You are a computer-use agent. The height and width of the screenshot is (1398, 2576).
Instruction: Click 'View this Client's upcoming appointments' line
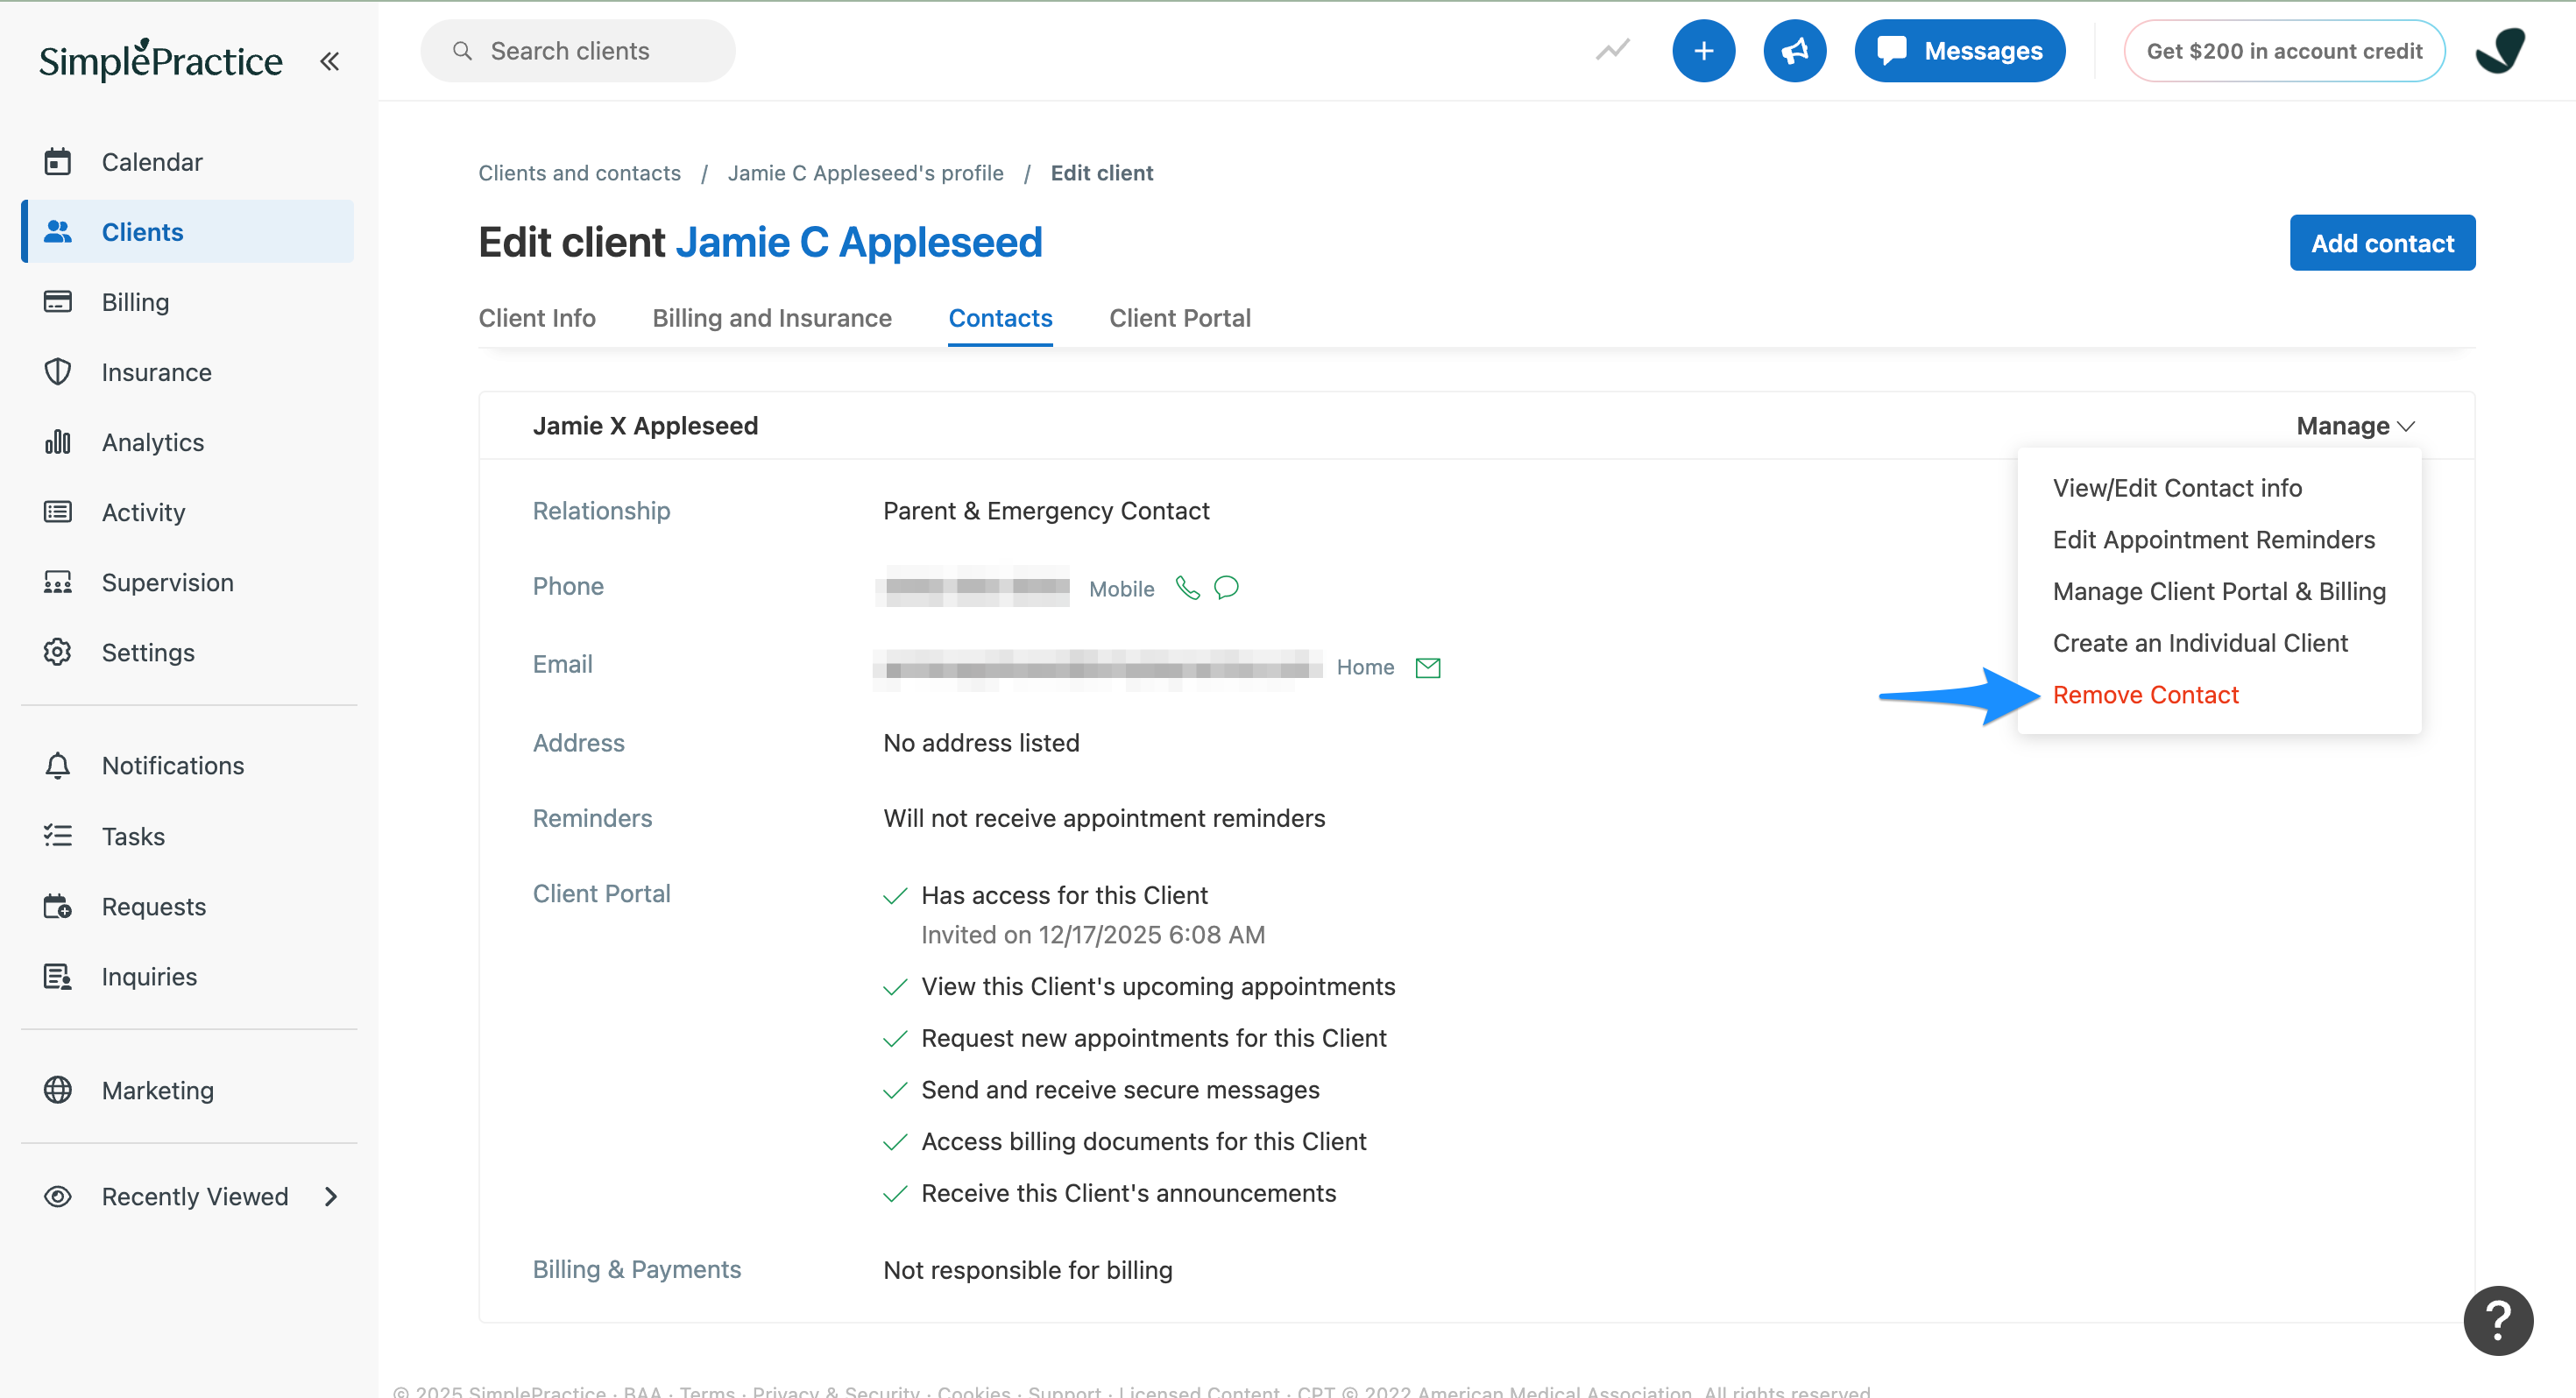tap(1158, 986)
